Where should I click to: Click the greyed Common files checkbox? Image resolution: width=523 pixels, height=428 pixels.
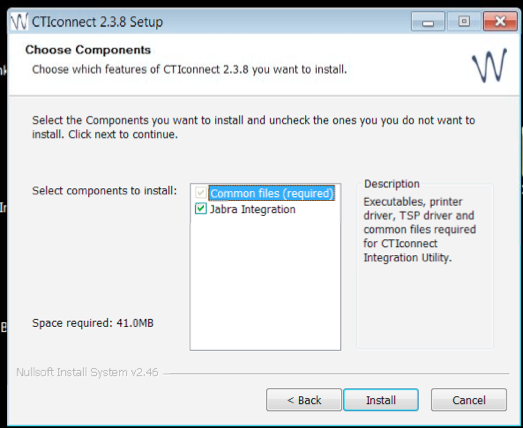200,192
